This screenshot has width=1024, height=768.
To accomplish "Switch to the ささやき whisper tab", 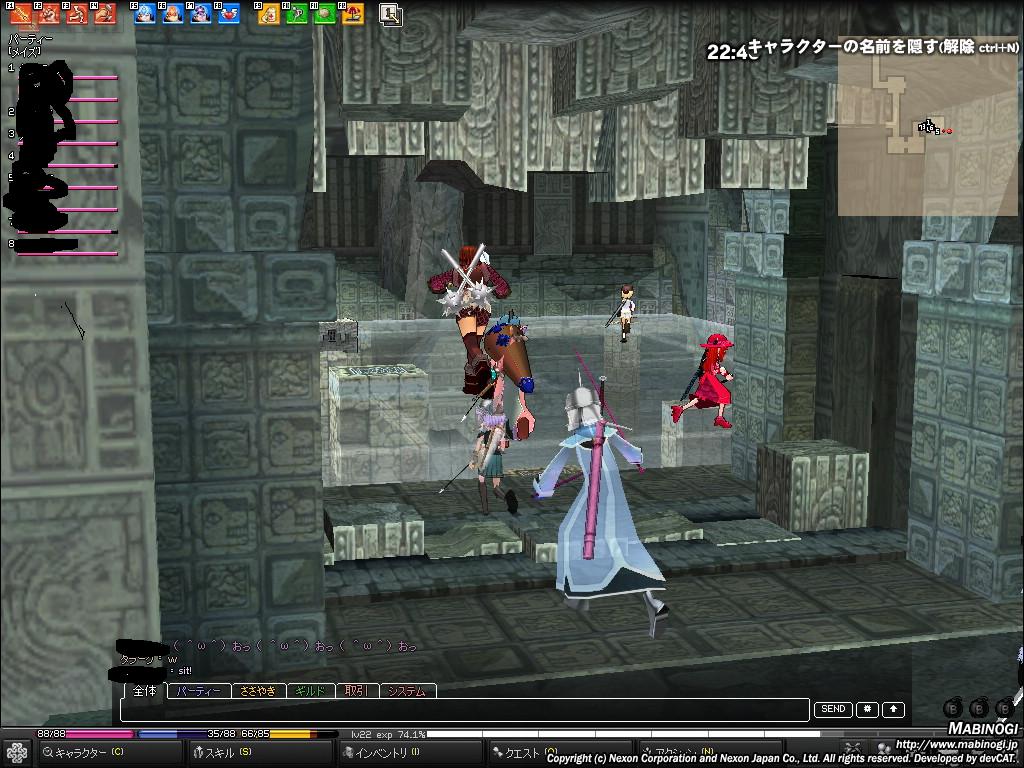I will click(x=259, y=691).
